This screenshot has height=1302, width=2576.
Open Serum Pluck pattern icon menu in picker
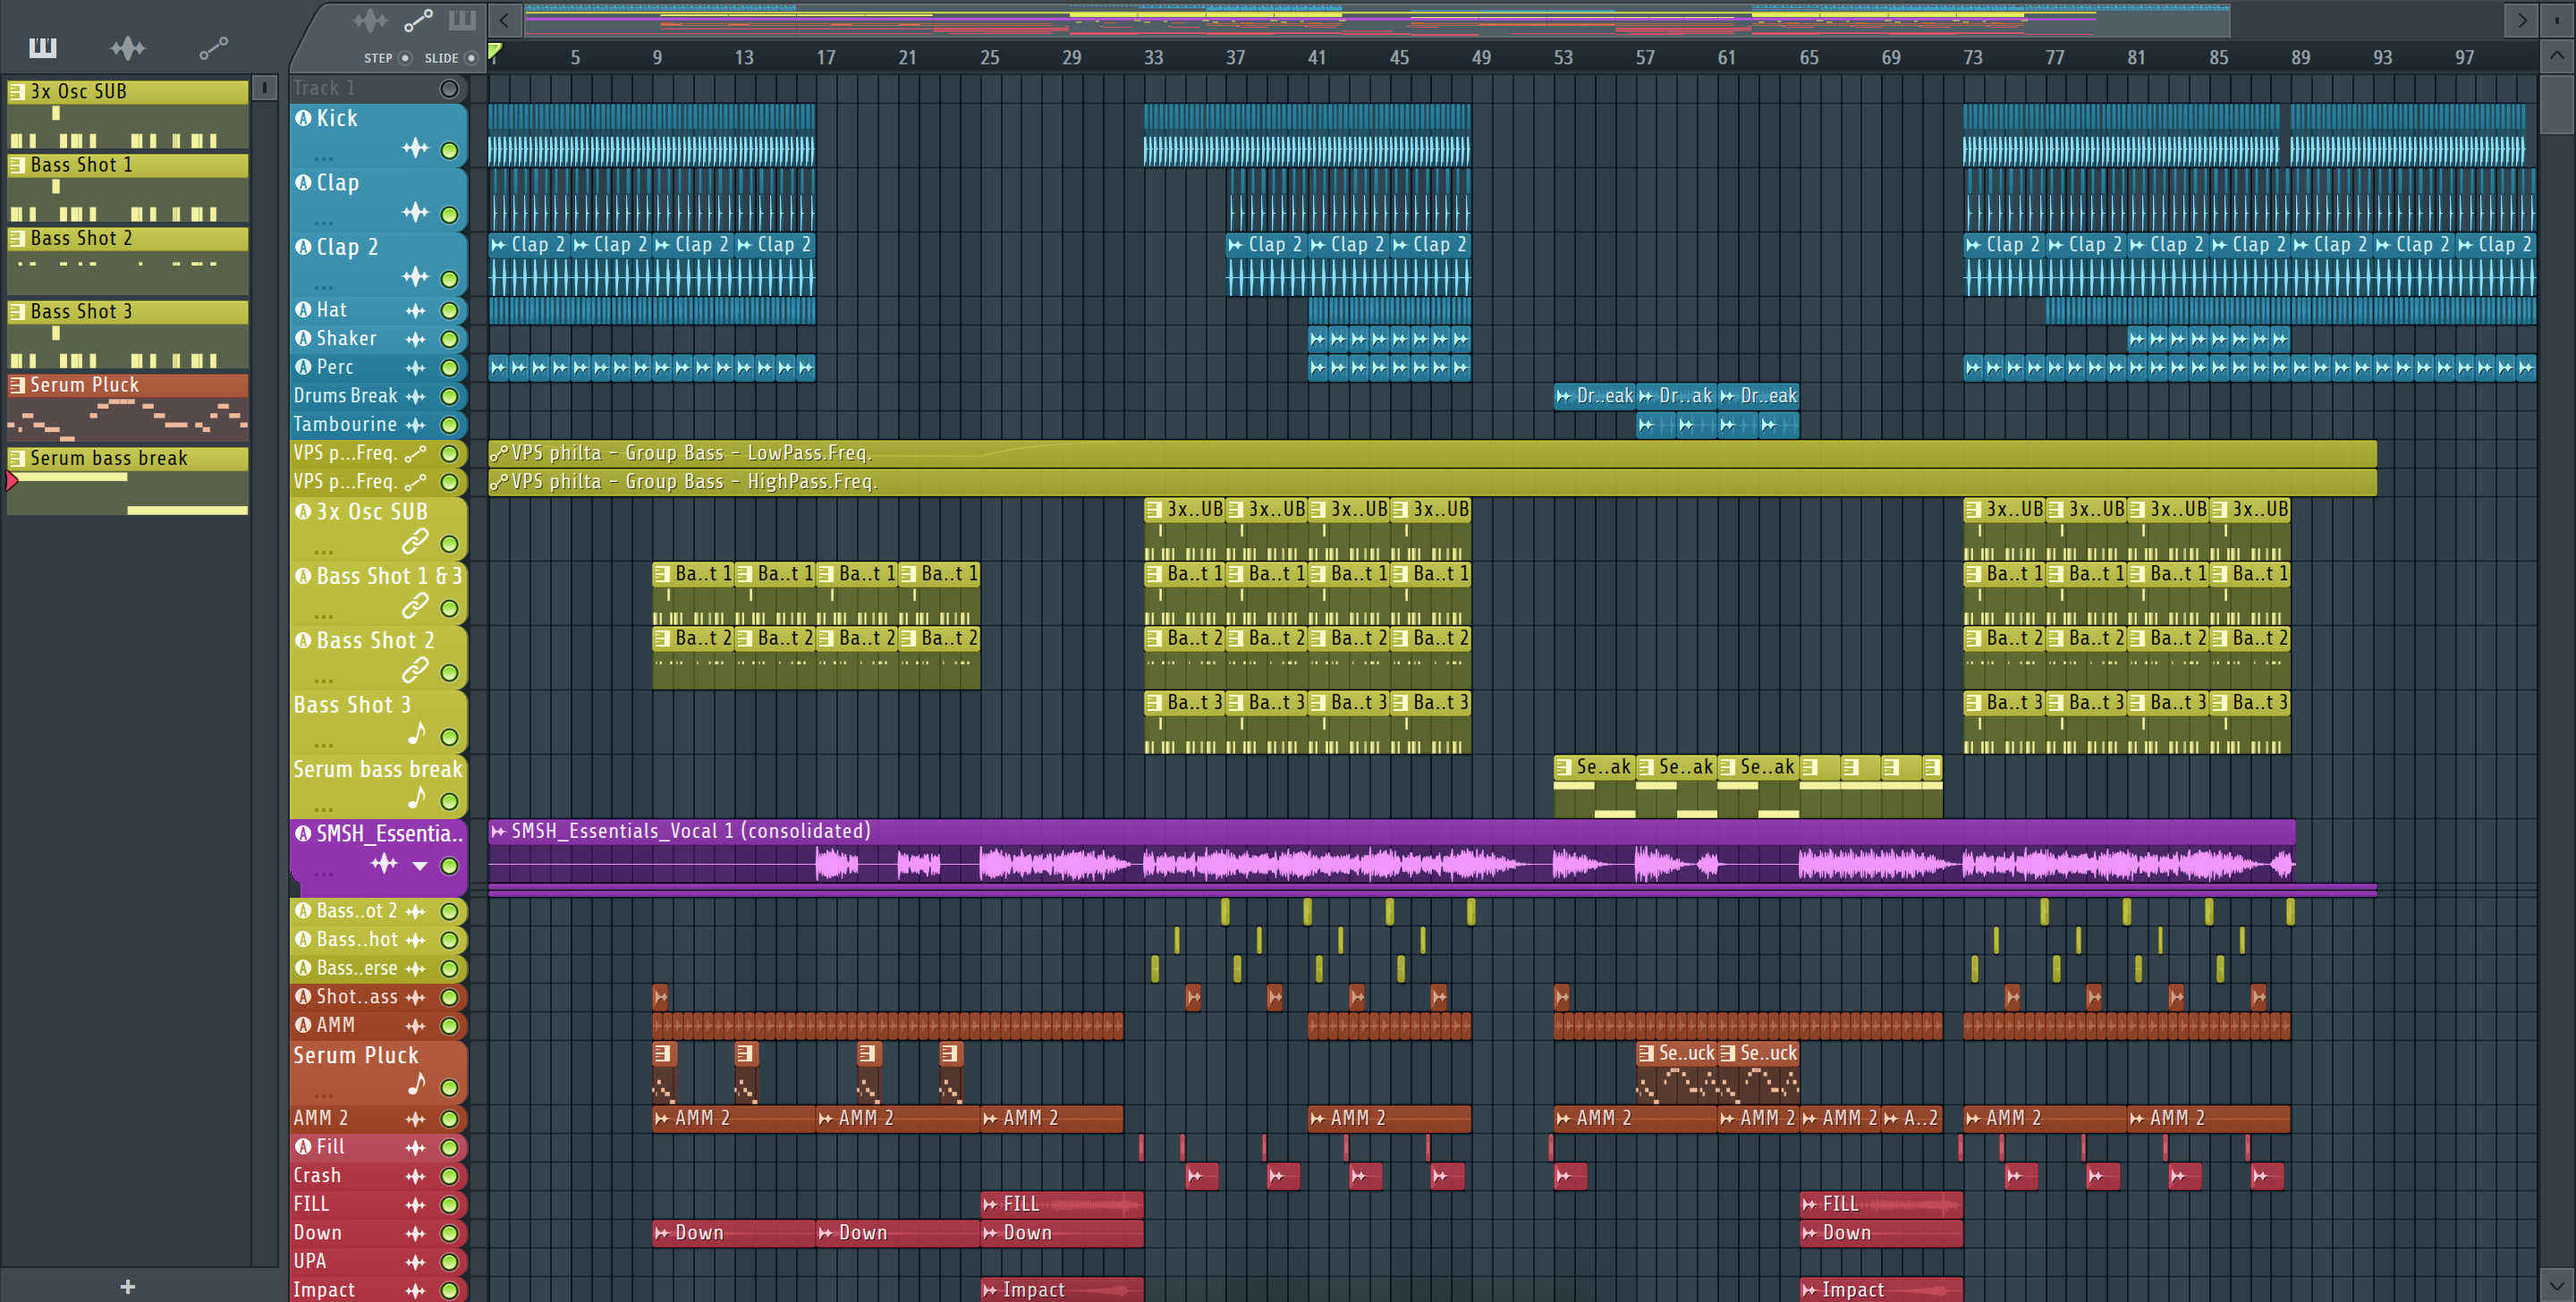point(17,386)
